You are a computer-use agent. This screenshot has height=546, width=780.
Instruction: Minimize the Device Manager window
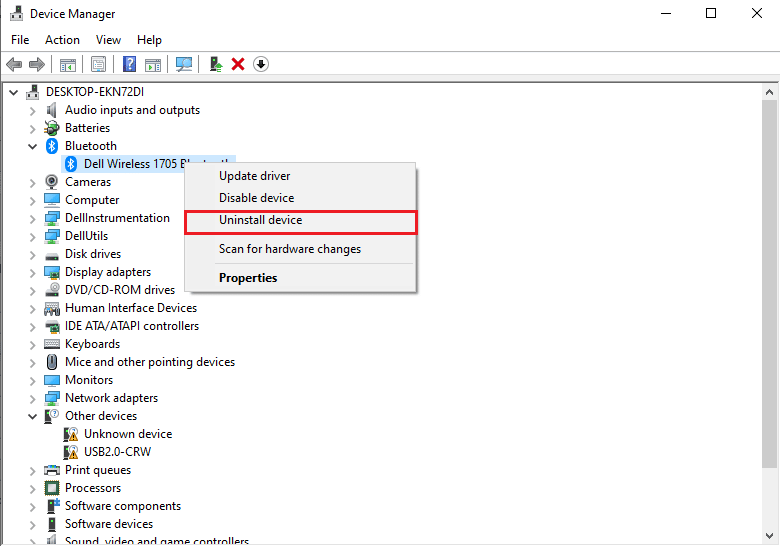pos(666,13)
